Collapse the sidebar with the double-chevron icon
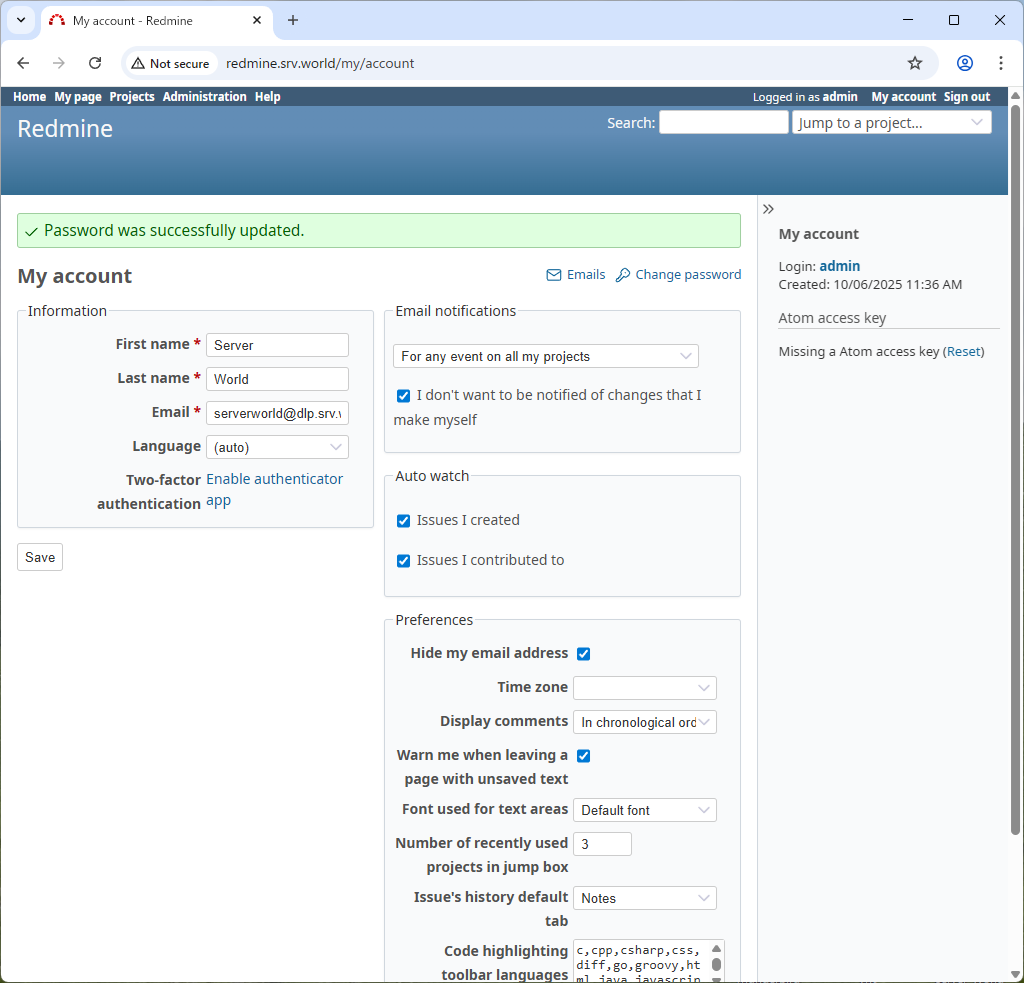Screen dimensions: 1024x983 pyautogui.click(x=768, y=209)
